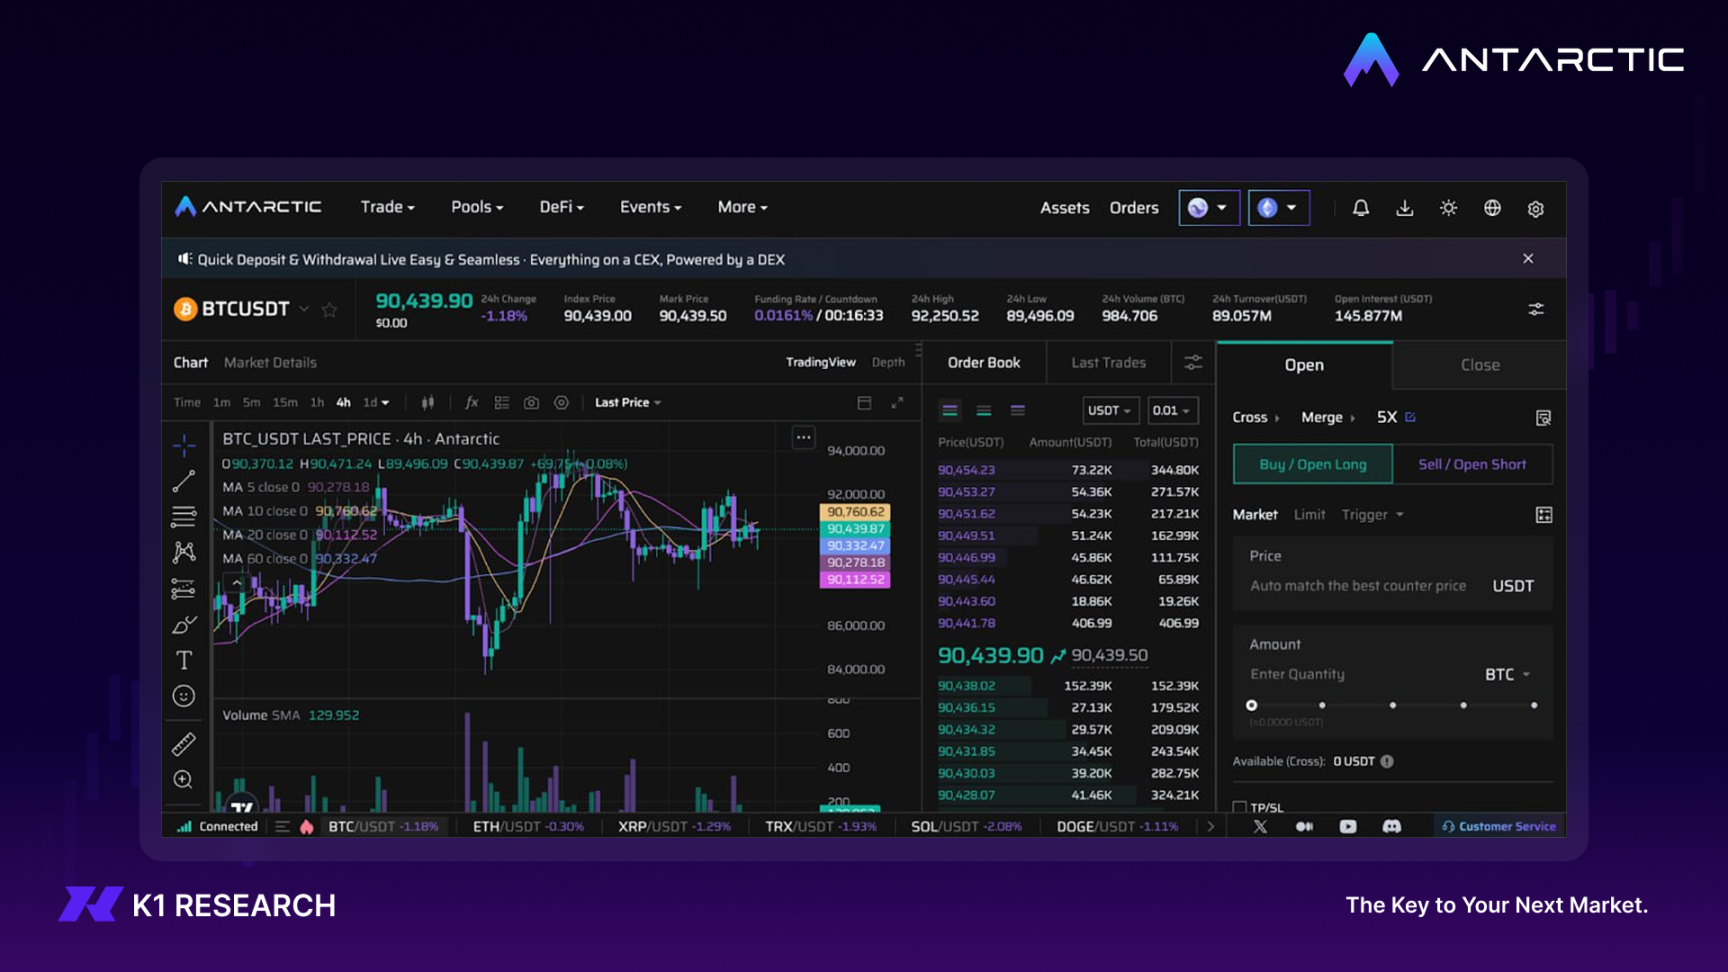This screenshot has height=972, width=1728.
Task: Expand the Trade menu dropdown
Action: pos(387,207)
